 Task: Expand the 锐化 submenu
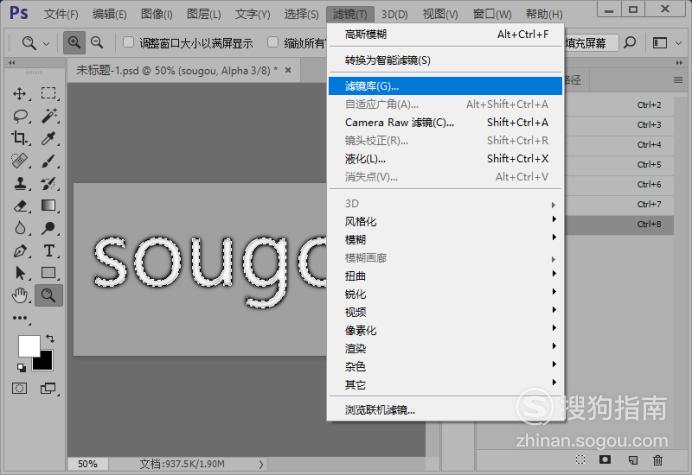point(446,294)
